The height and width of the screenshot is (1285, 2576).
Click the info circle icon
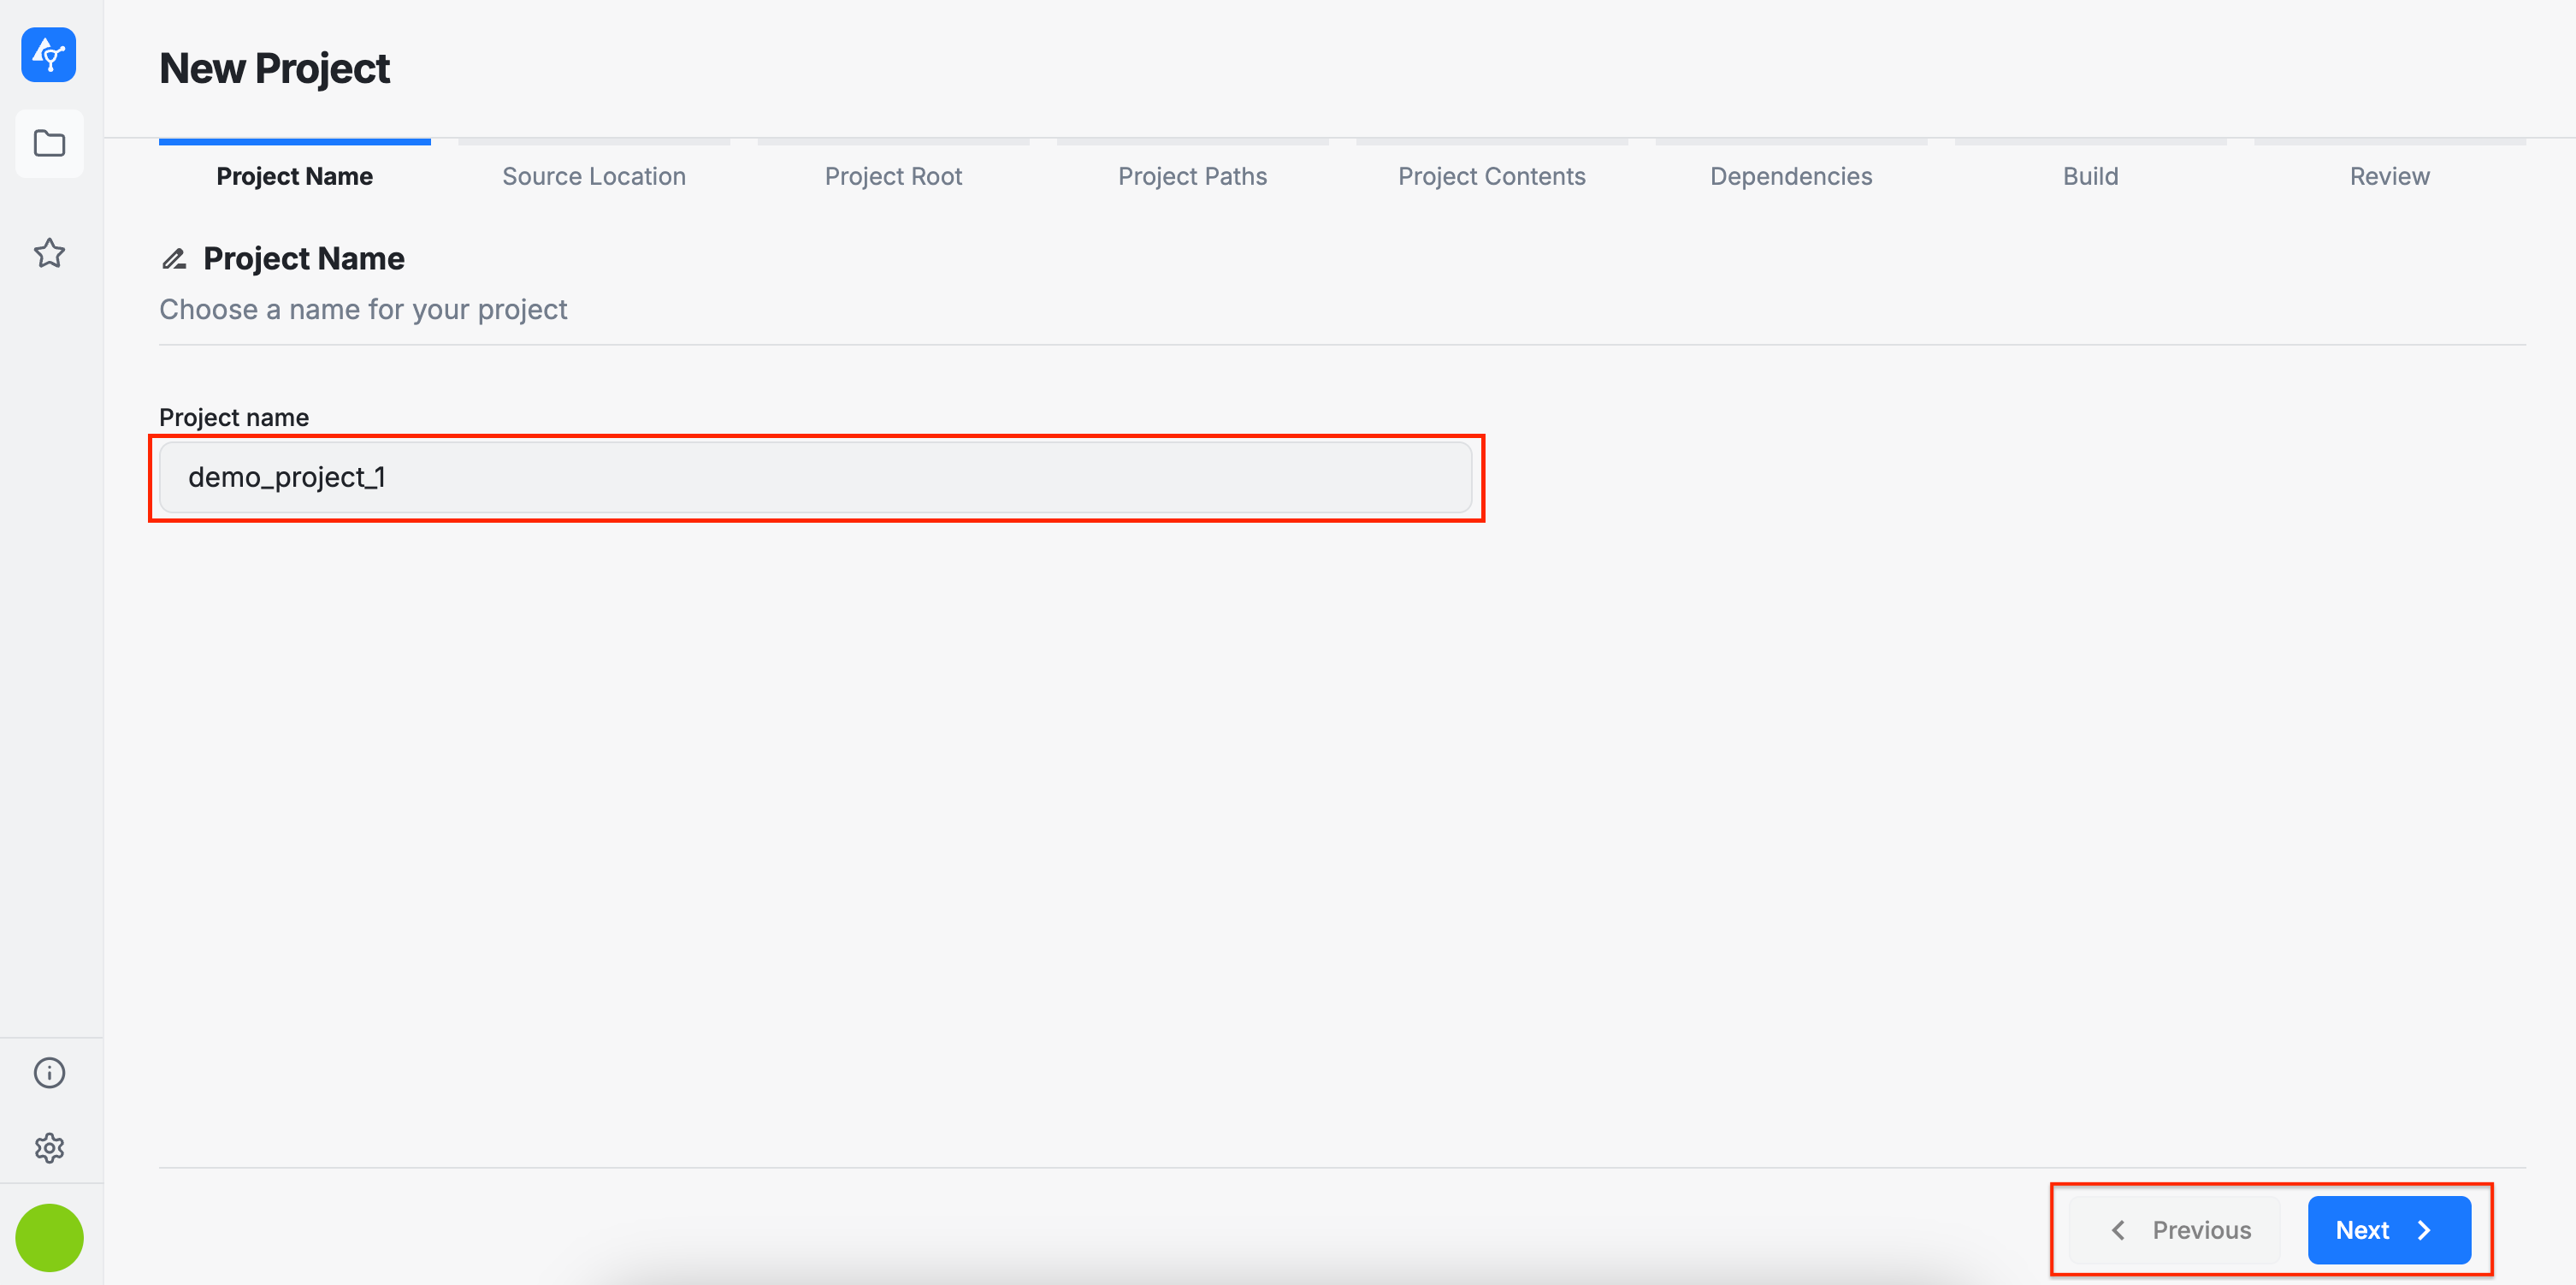(x=49, y=1072)
